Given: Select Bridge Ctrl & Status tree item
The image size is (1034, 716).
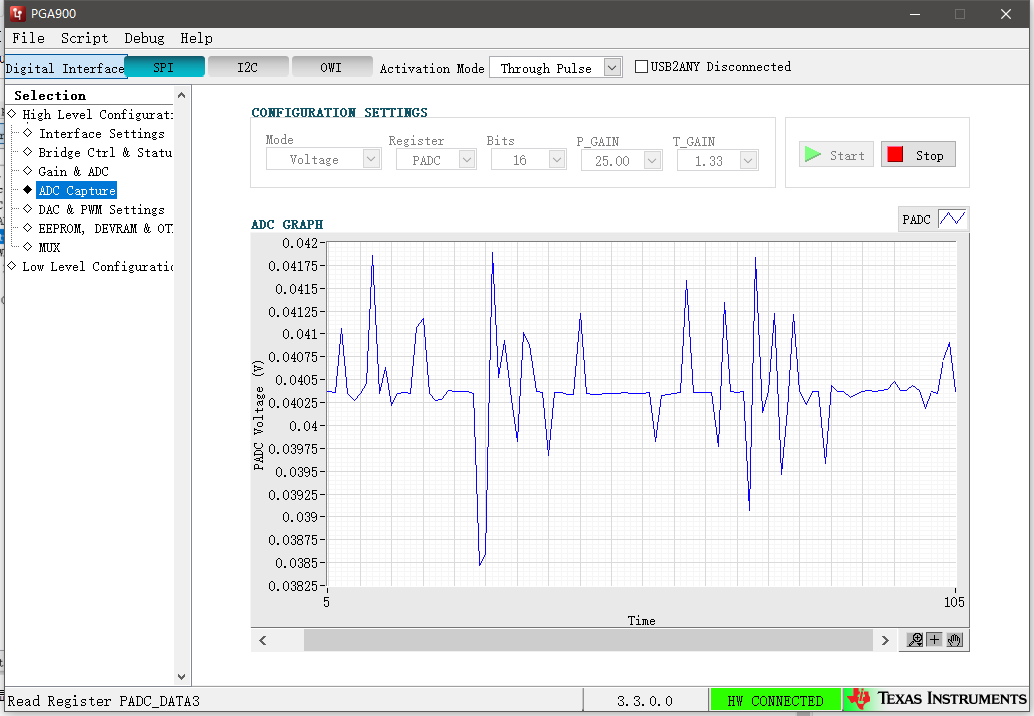Looking at the screenshot, I should point(105,152).
